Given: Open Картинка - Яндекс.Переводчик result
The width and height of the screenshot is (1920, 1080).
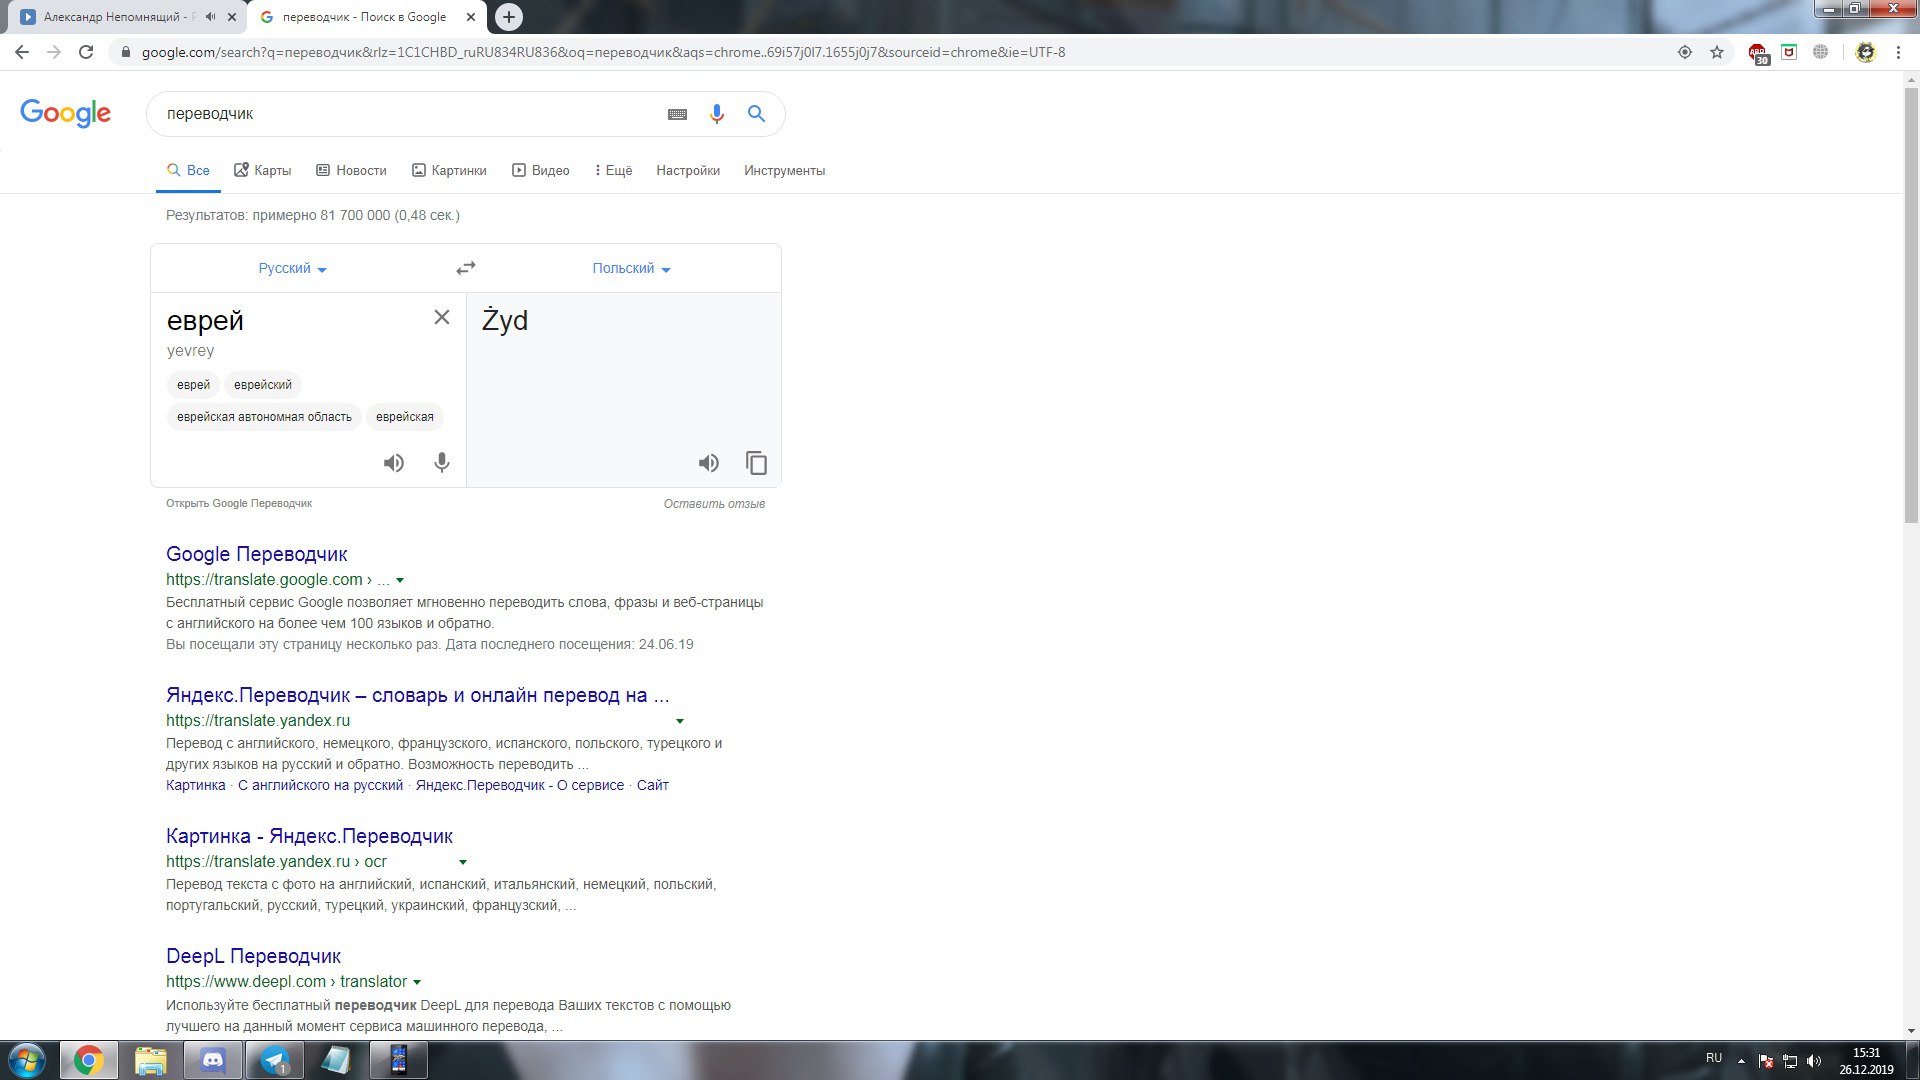Looking at the screenshot, I should coord(309,836).
